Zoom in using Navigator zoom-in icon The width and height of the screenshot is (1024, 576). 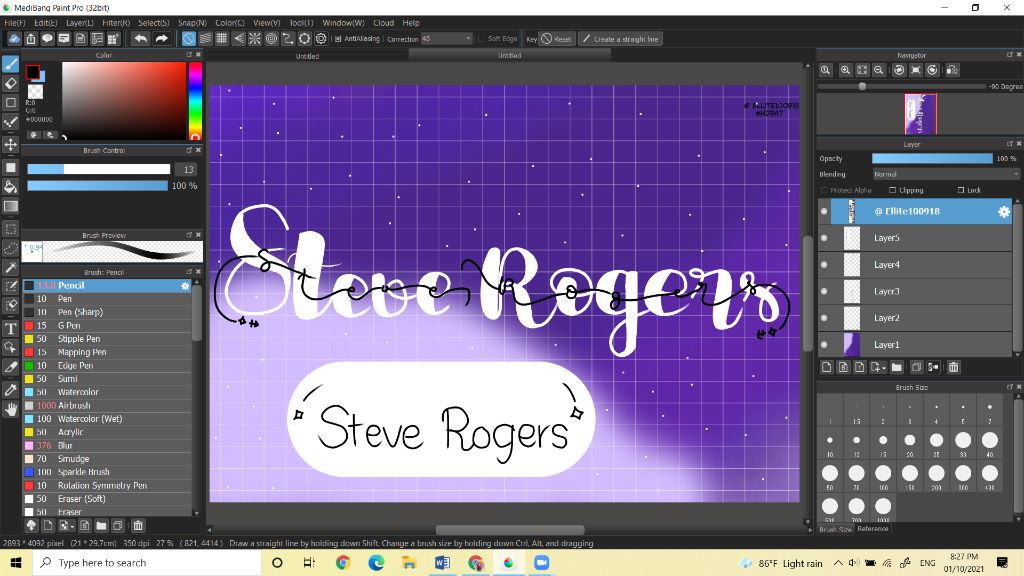[845, 70]
